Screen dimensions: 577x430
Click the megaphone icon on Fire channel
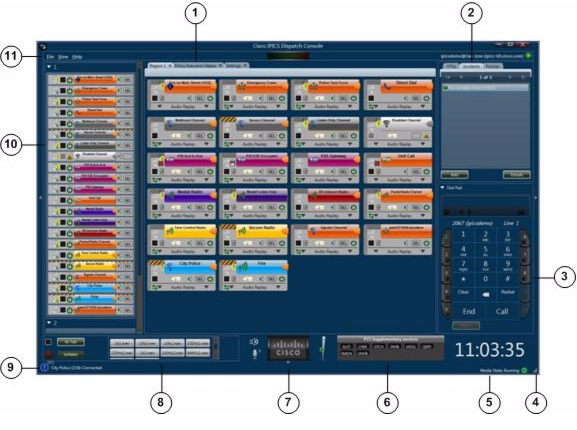click(x=243, y=267)
